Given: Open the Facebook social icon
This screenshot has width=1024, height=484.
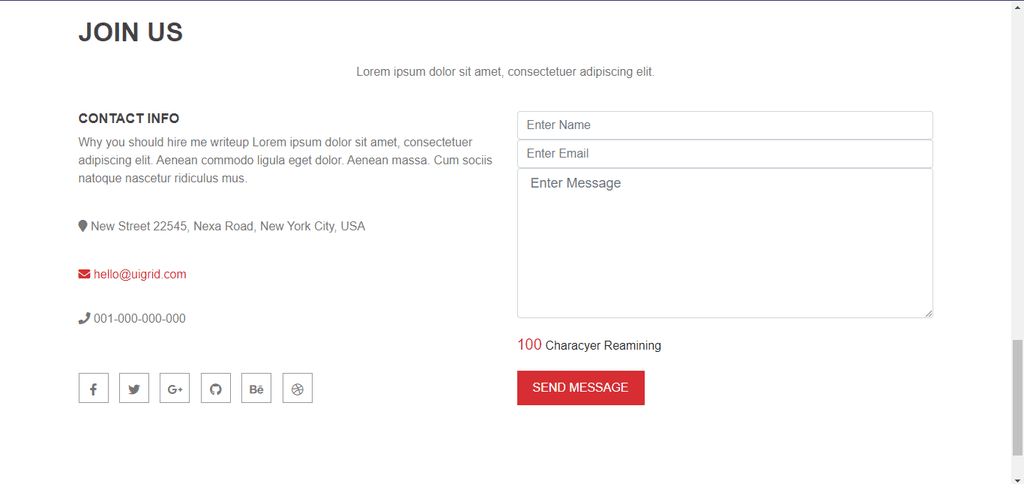Looking at the screenshot, I should [x=93, y=388].
